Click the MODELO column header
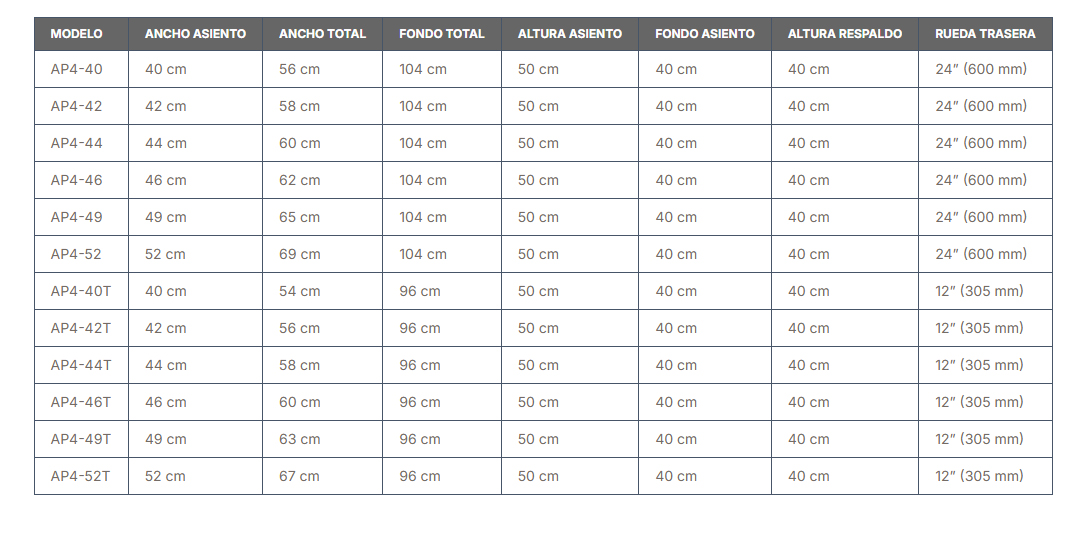1076x533 pixels. tap(76, 34)
